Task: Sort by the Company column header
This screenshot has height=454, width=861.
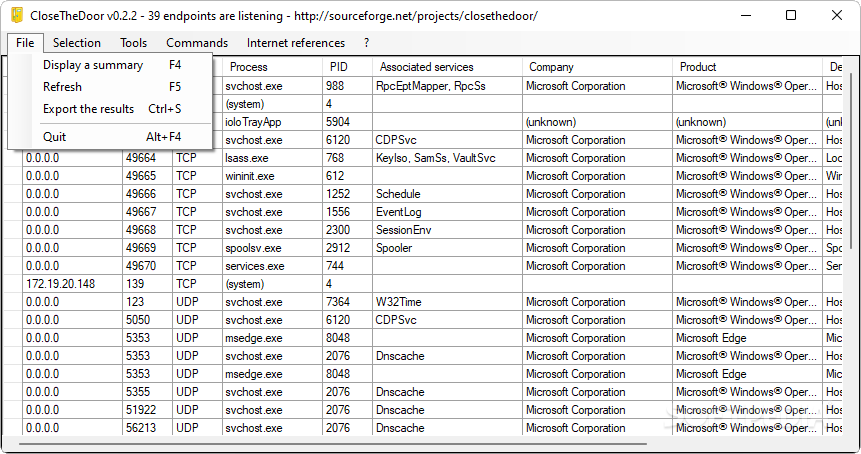Action: (597, 67)
